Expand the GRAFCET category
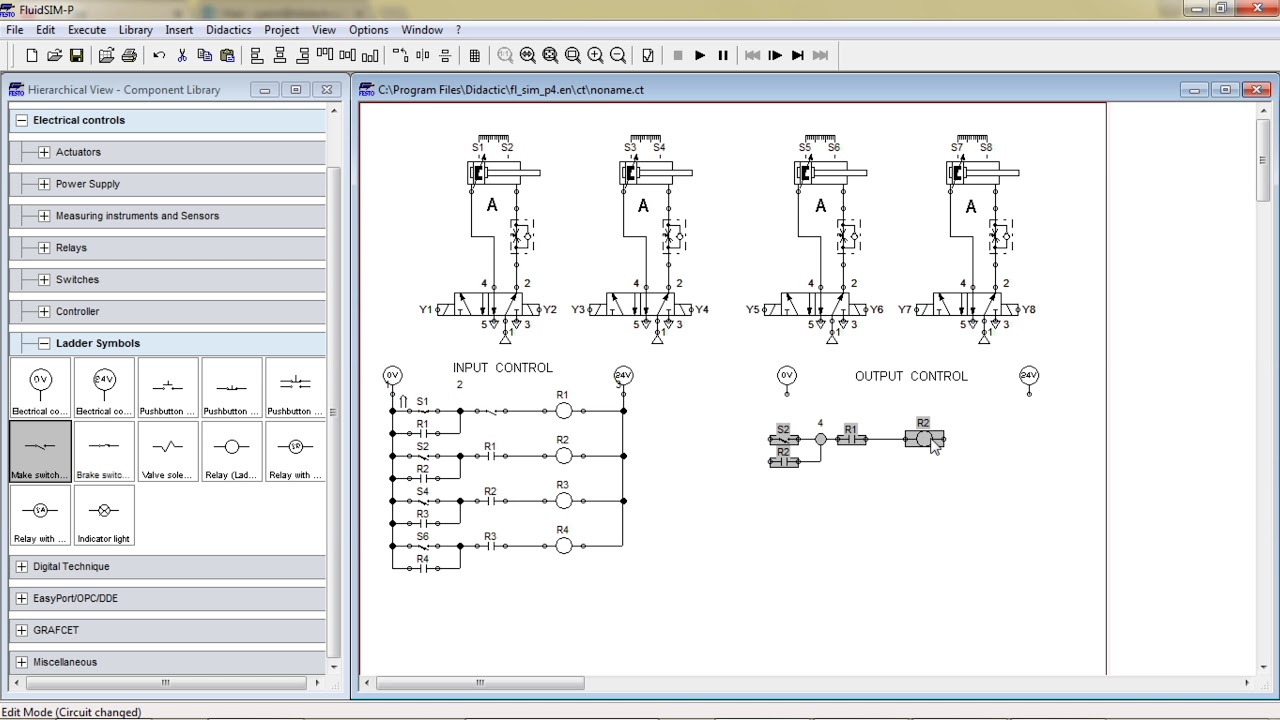Viewport: 1280px width, 720px height. [22, 630]
